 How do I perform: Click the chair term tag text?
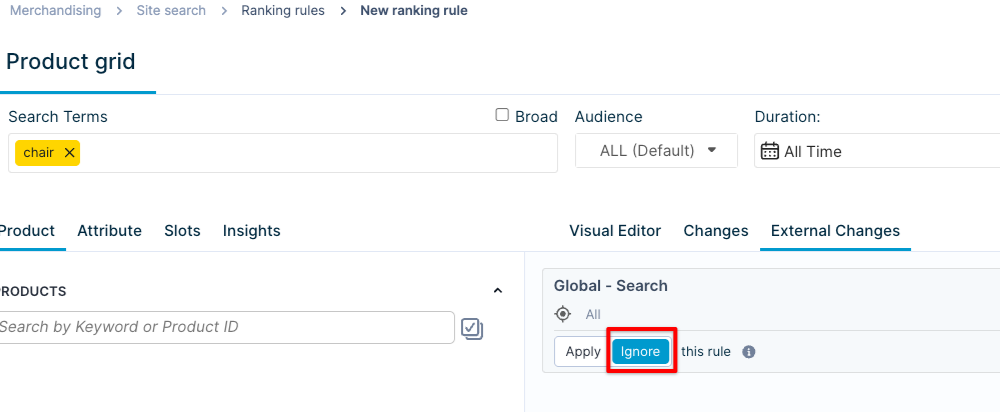click(39, 153)
